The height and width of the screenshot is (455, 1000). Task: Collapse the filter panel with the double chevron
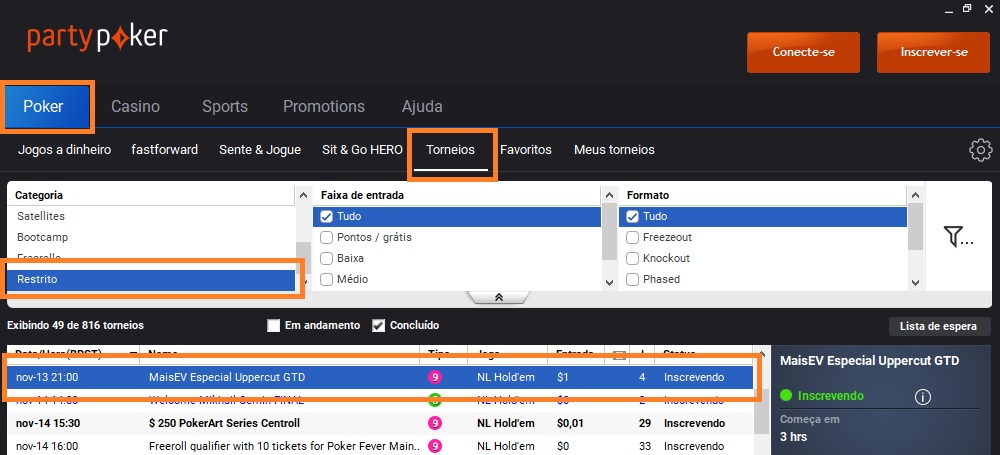click(x=499, y=297)
